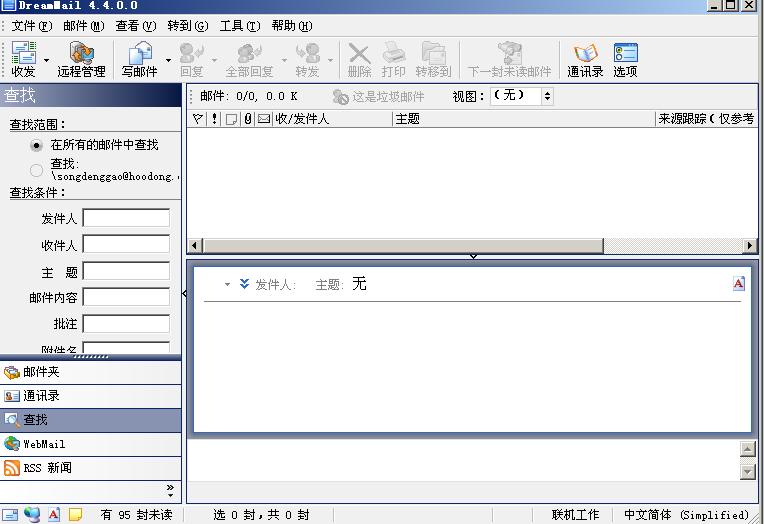Expand the double-chevron header details in preview
The width and height of the screenshot is (764, 524).
point(244,284)
